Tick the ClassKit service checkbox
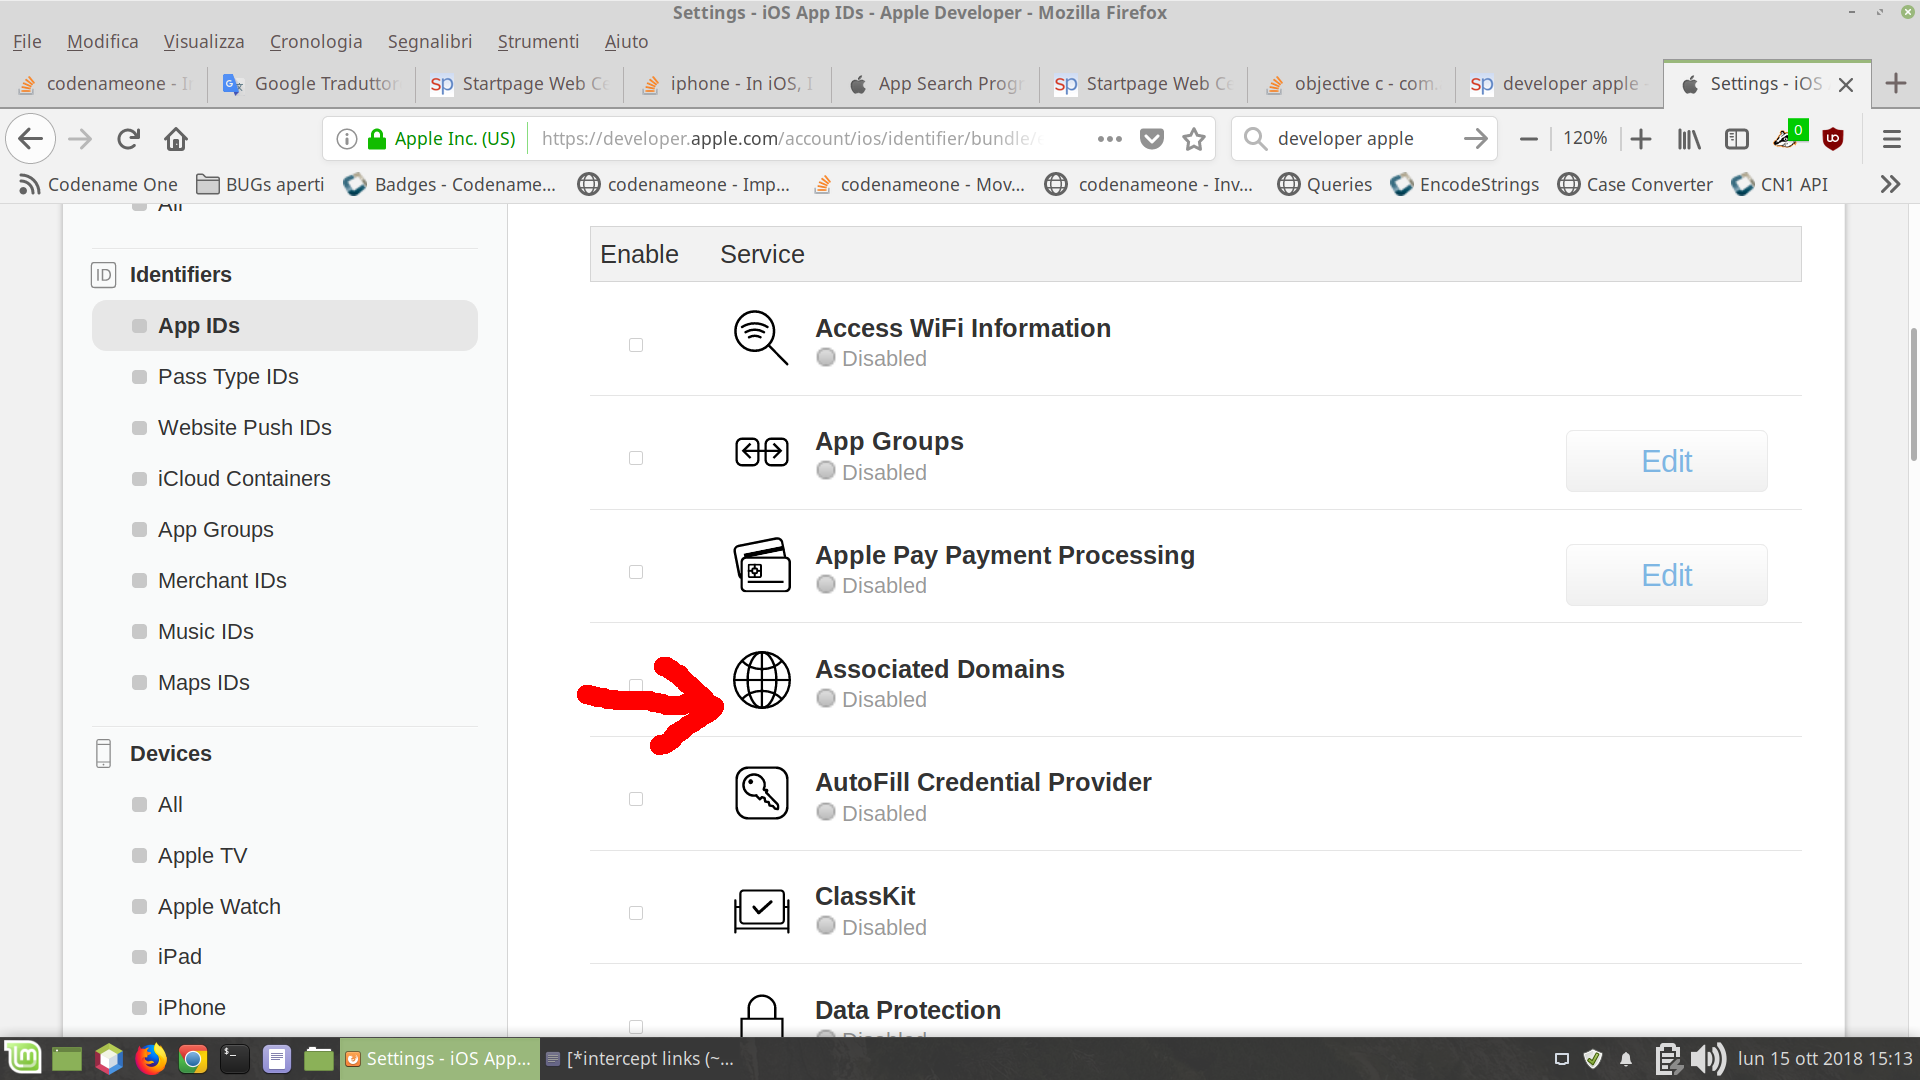 coord(636,913)
